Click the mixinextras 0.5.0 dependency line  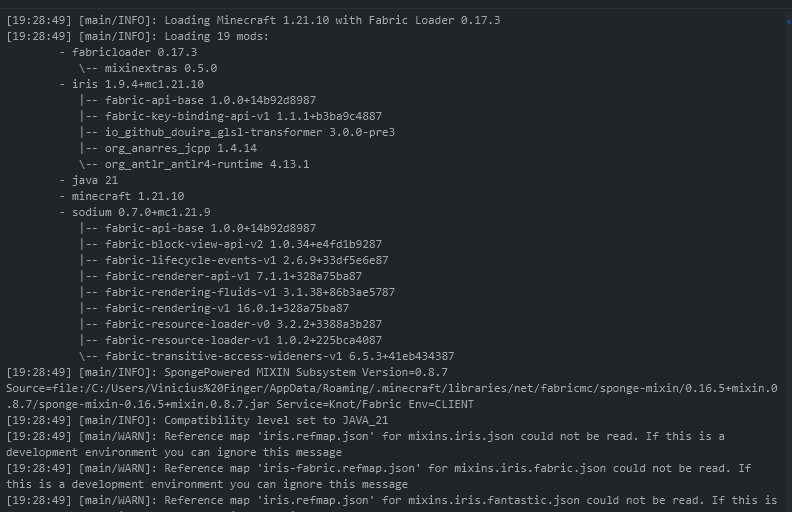coord(160,68)
